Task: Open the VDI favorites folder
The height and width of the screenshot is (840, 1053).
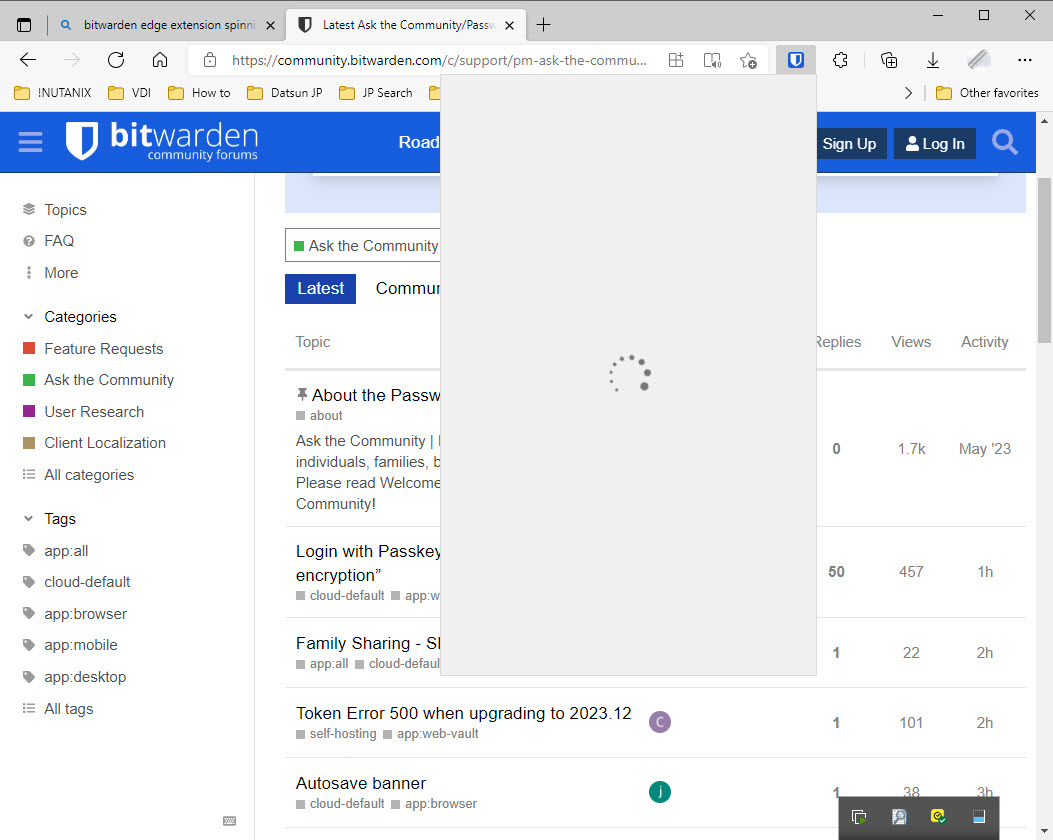Action: click(x=130, y=93)
